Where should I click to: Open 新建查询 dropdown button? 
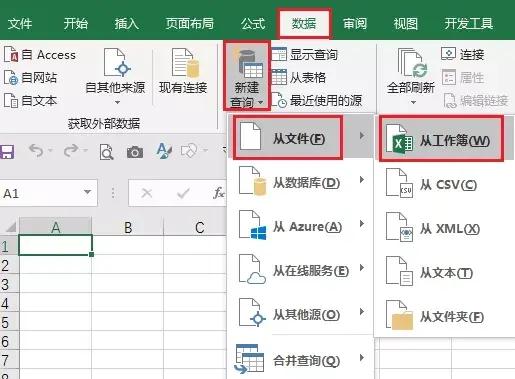tap(247, 76)
